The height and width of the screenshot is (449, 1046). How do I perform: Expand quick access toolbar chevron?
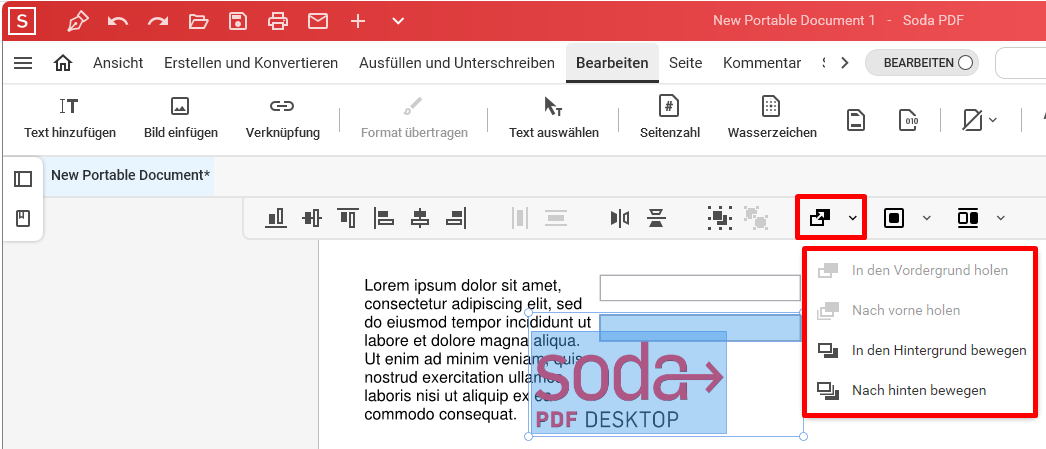coord(398,21)
